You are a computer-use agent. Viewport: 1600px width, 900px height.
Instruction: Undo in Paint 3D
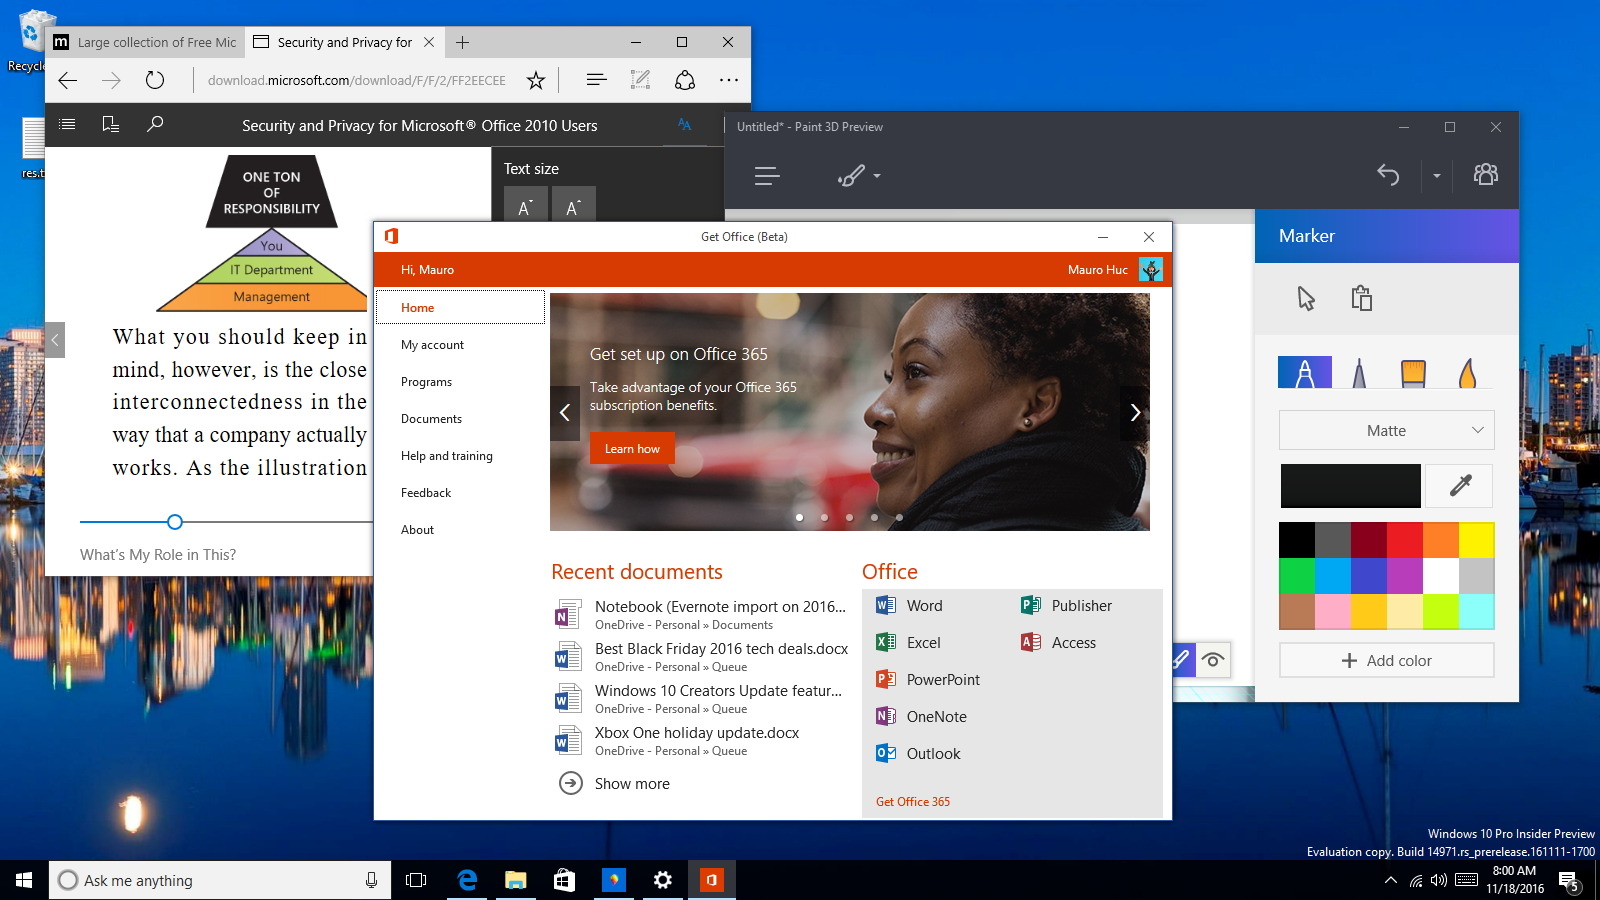pyautogui.click(x=1388, y=175)
